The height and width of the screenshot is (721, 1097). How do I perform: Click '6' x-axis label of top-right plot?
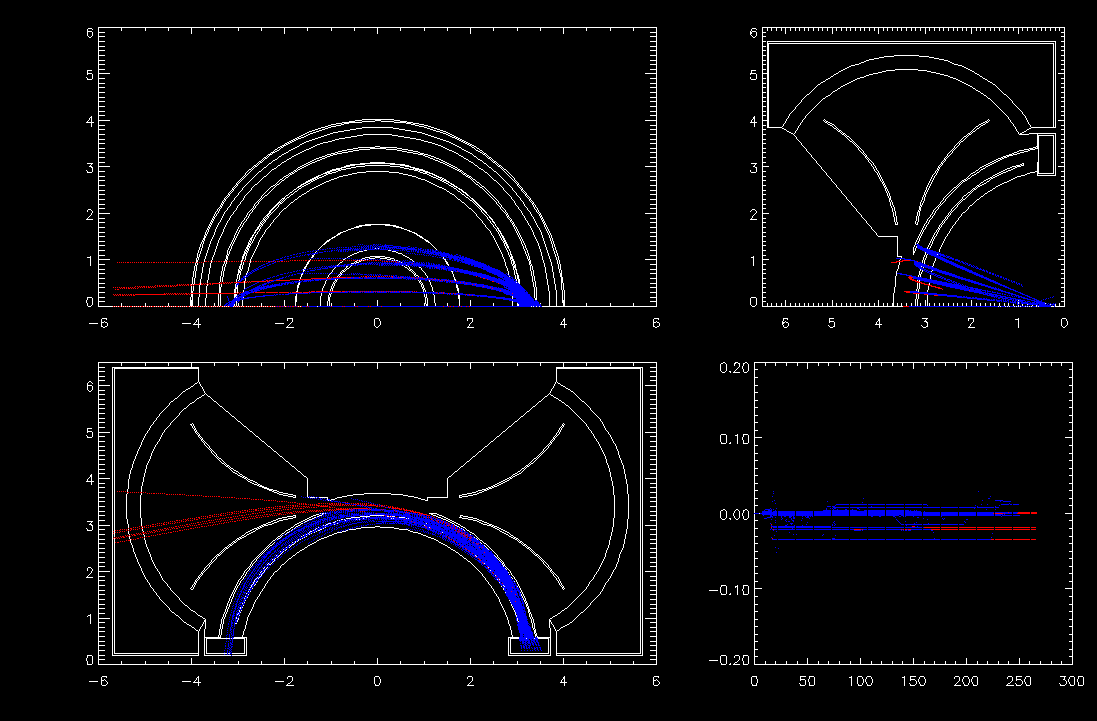pos(785,323)
